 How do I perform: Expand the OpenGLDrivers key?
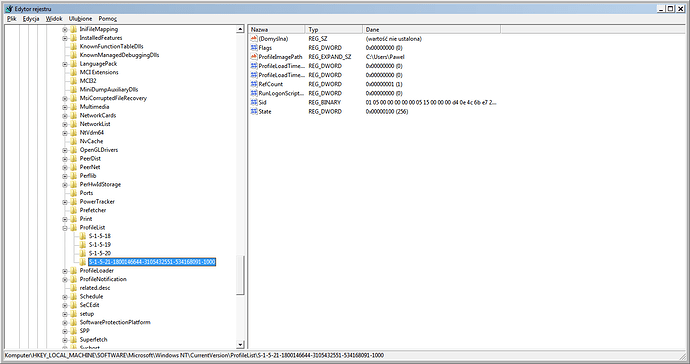[65, 150]
